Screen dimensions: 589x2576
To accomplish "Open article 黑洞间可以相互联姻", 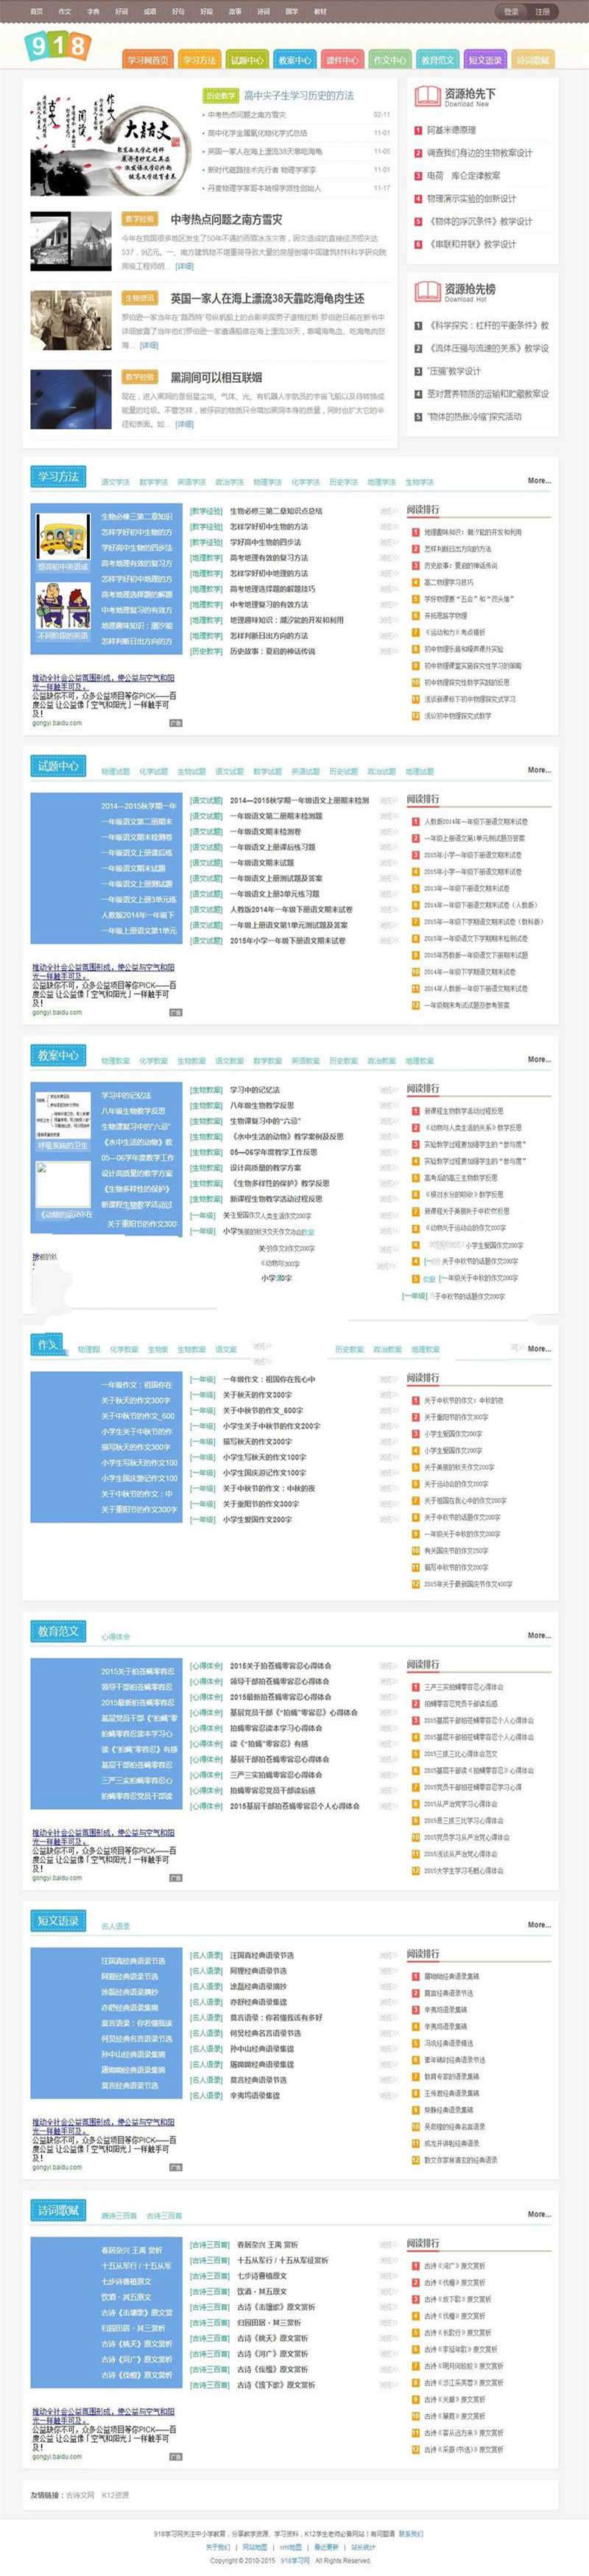I will pos(216,377).
